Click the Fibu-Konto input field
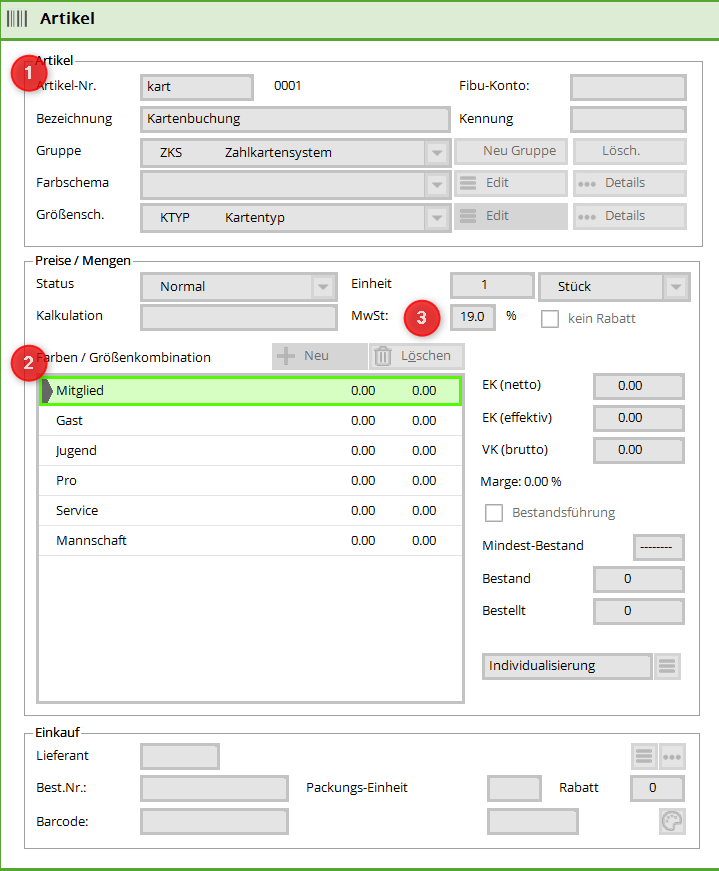The image size is (719, 871). 628,87
